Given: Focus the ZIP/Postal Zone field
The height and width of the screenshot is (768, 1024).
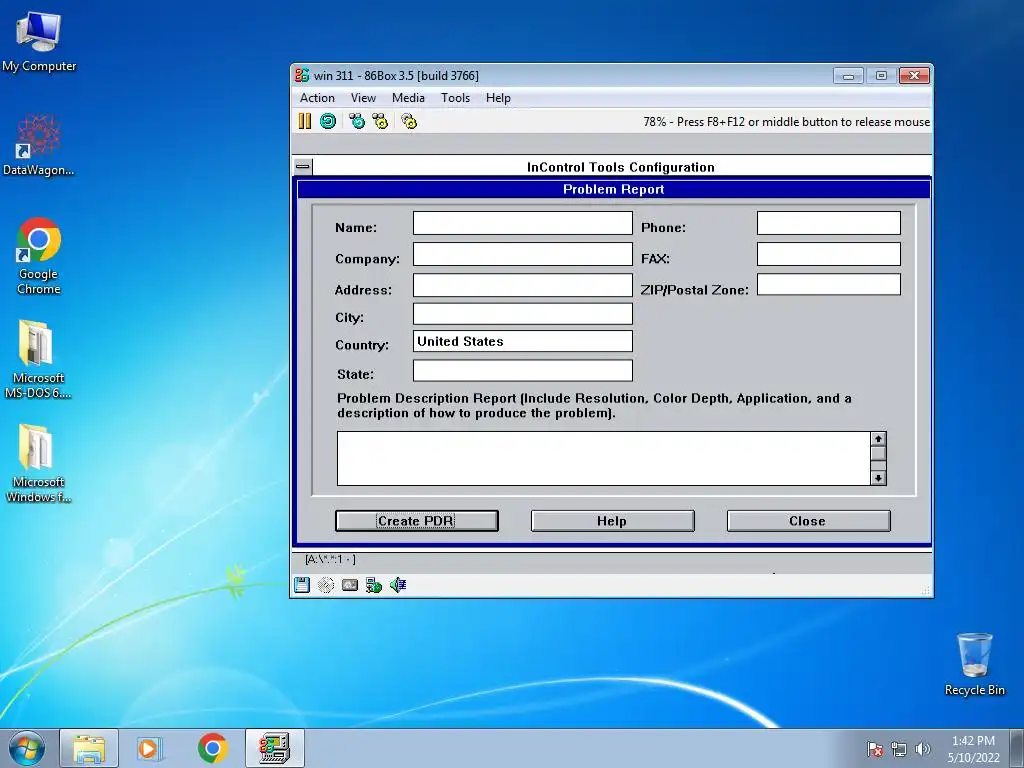Looking at the screenshot, I should 829,284.
